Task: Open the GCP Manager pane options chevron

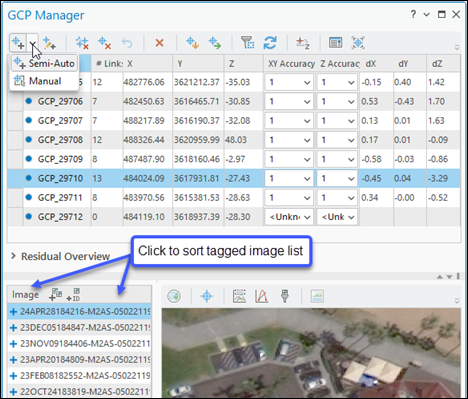Action: (x=427, y=14)
